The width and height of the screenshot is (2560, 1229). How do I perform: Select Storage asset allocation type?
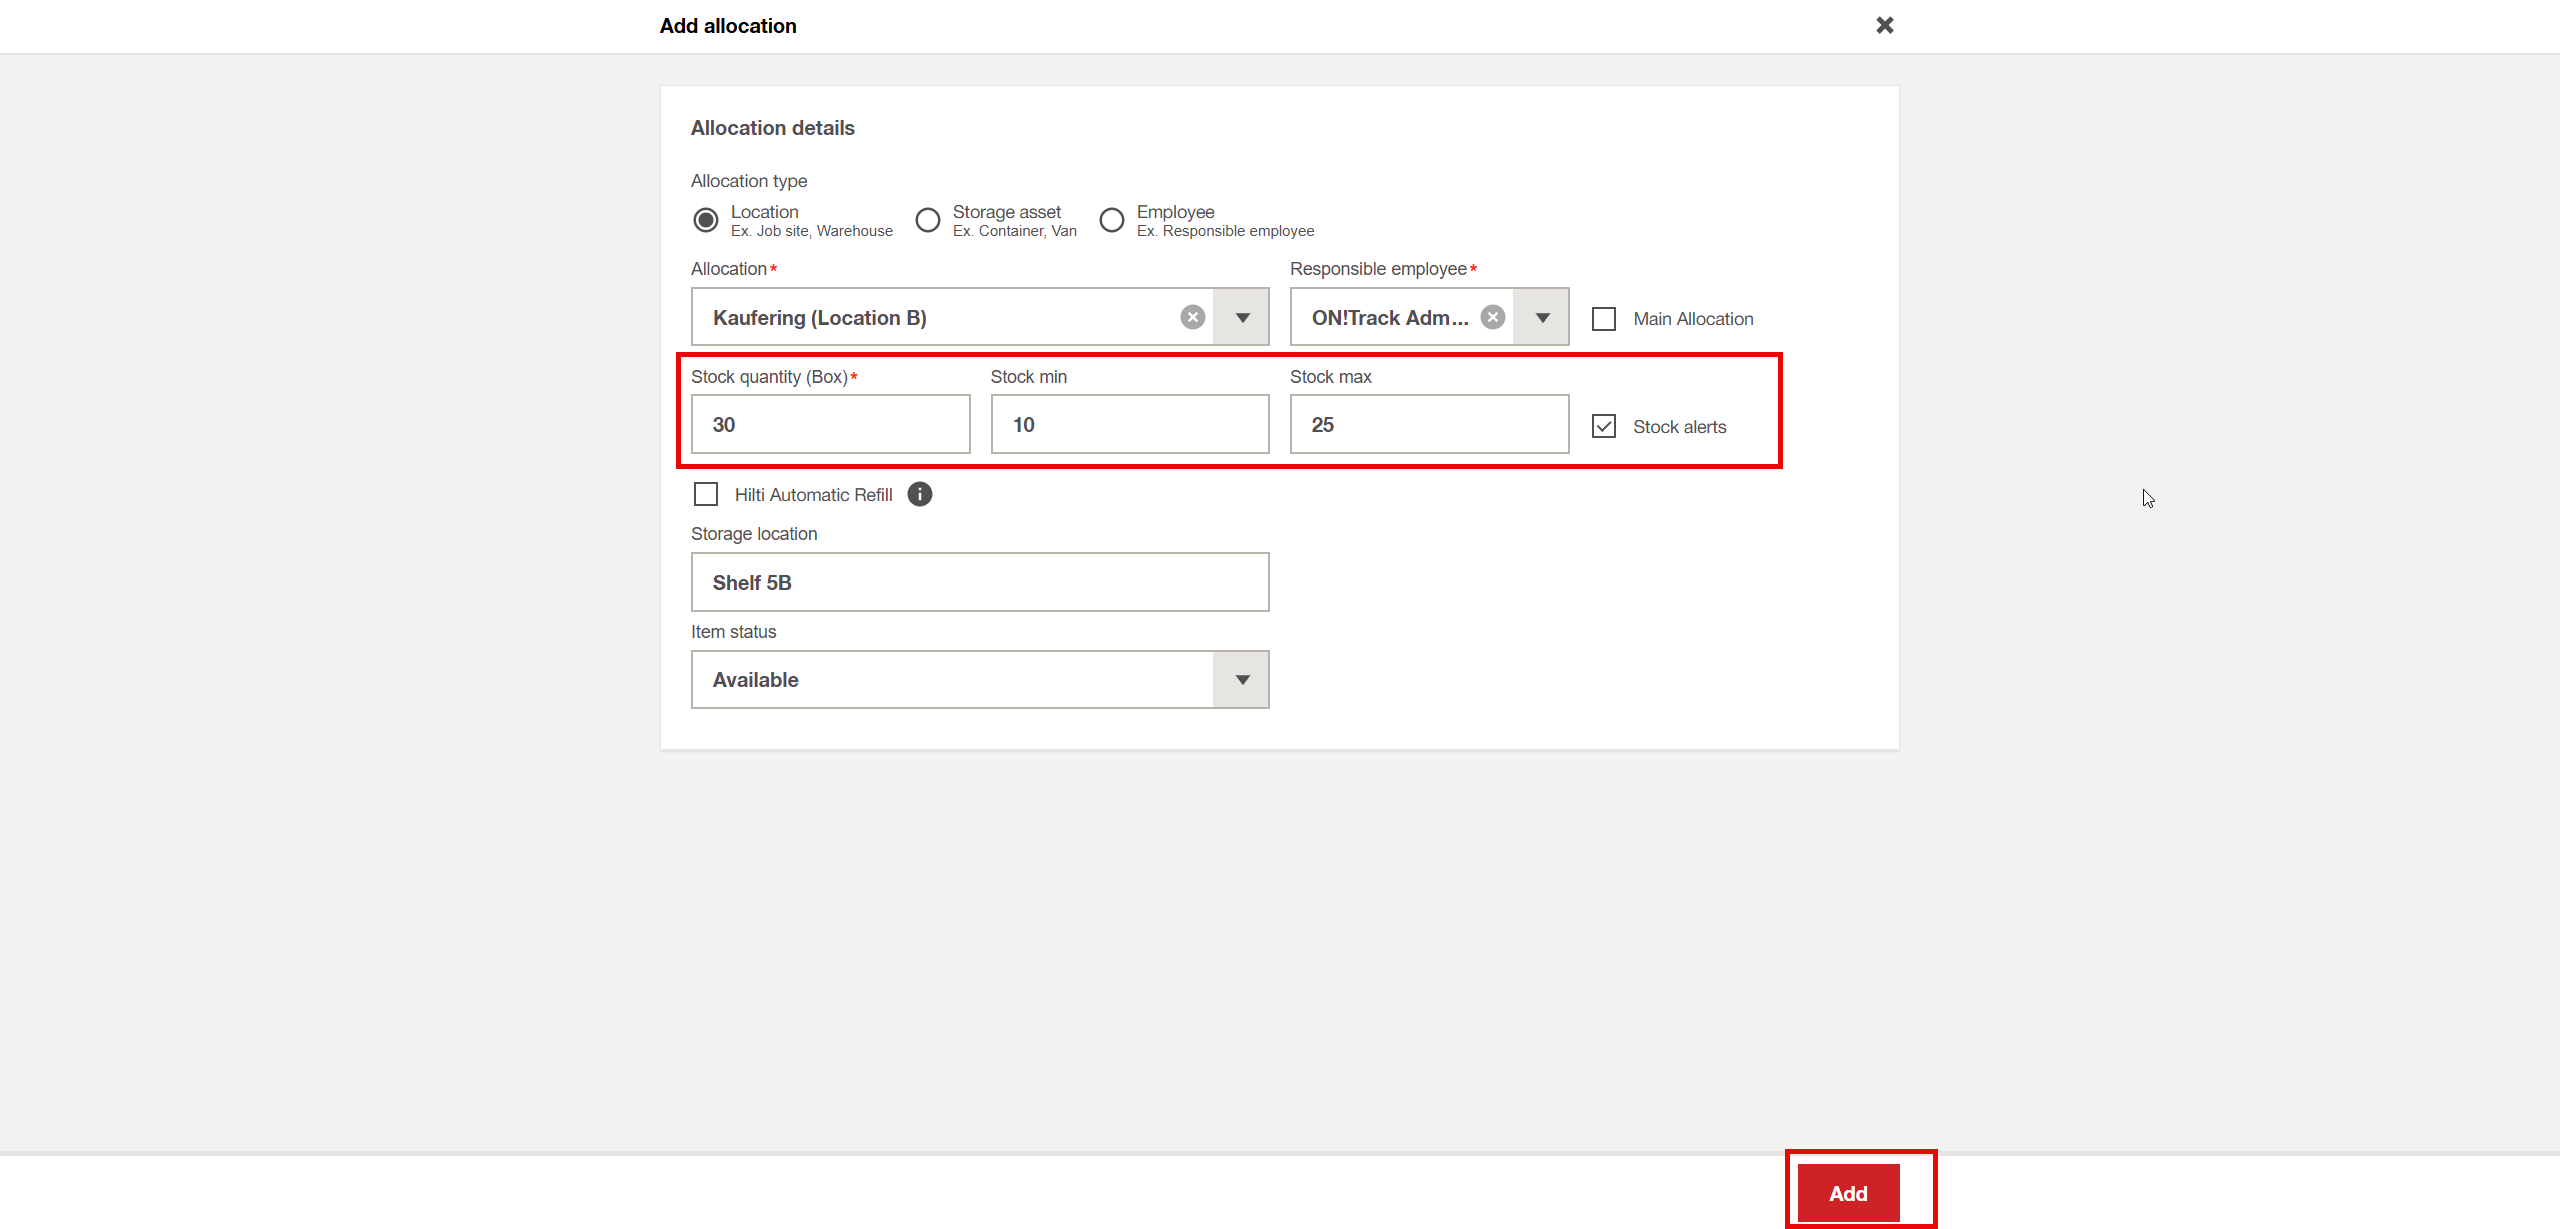pyautogui.click(x=928, y=220)
